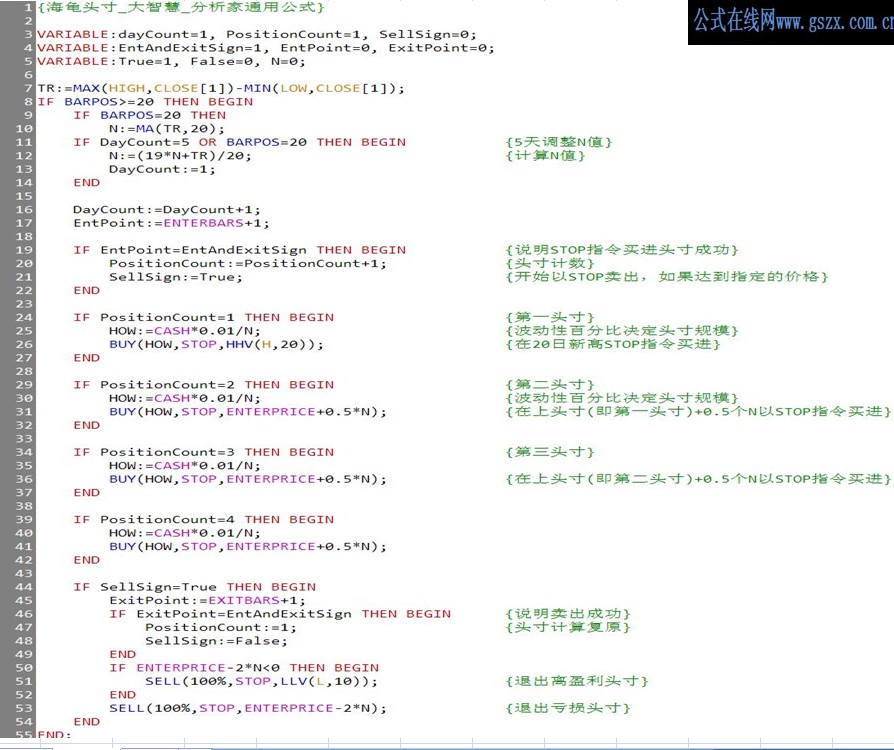Click the '{退出亏损头寸}' comment

point(568,708)
